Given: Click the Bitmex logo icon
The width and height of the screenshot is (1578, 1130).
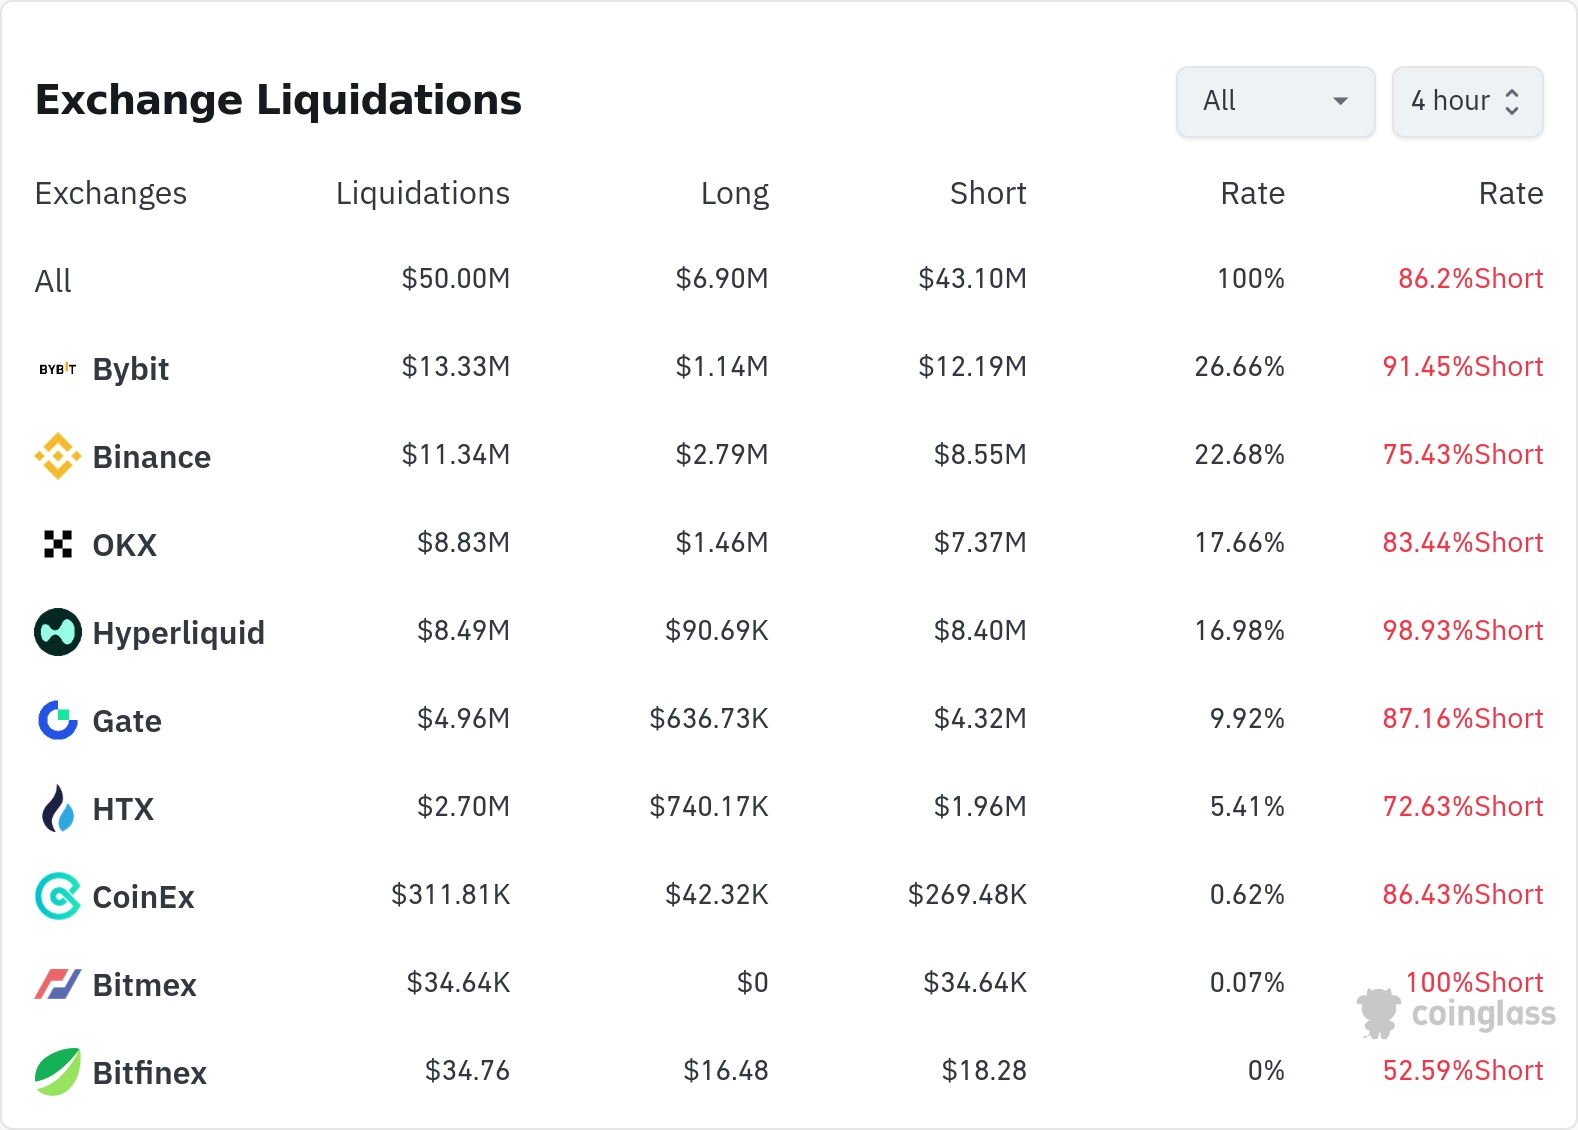Looking at the screenshot, I should click(58, 984).
